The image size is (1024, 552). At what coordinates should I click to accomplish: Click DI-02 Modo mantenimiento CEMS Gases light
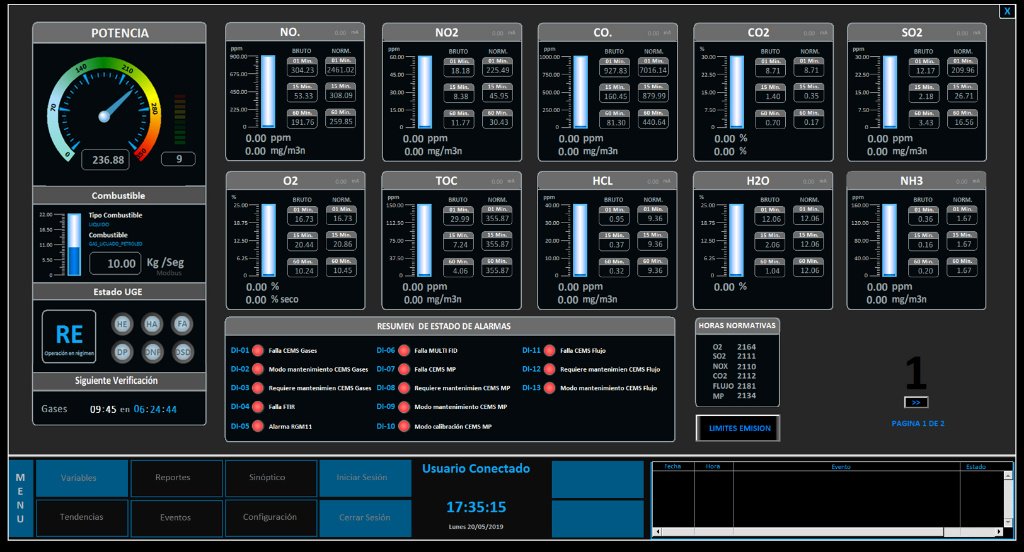[258, 369]
